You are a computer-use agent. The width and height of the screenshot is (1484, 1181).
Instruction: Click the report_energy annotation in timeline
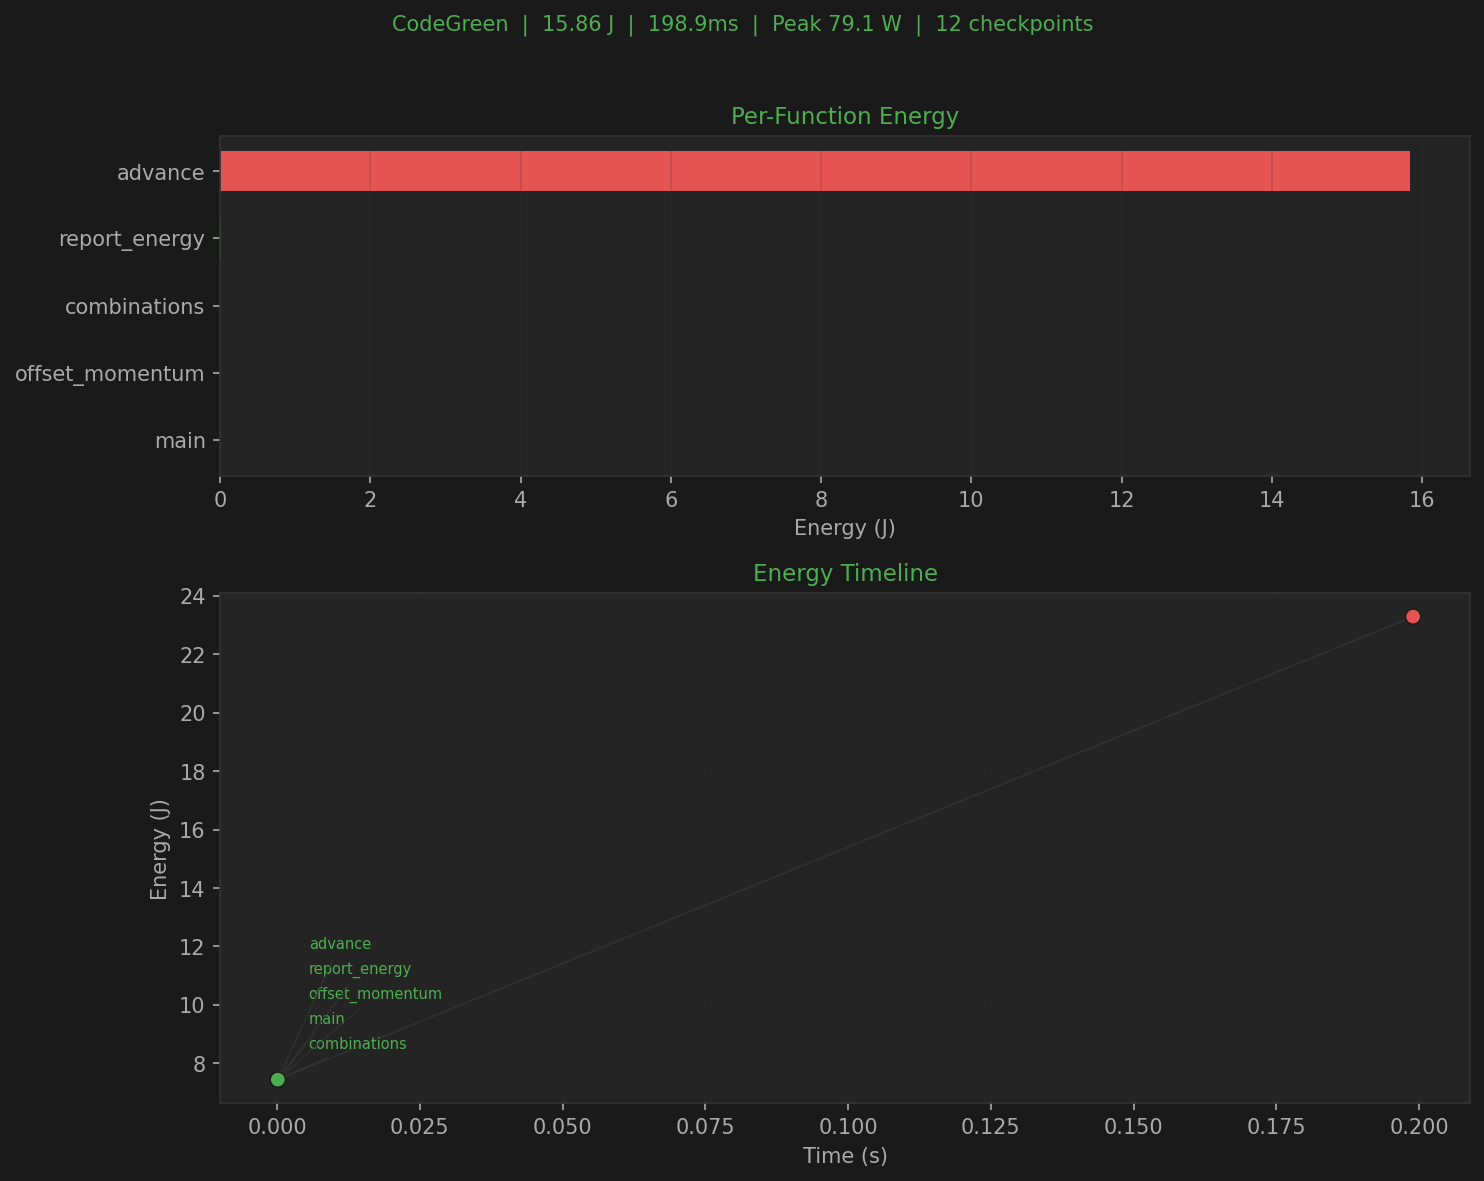tap(360, 969)
